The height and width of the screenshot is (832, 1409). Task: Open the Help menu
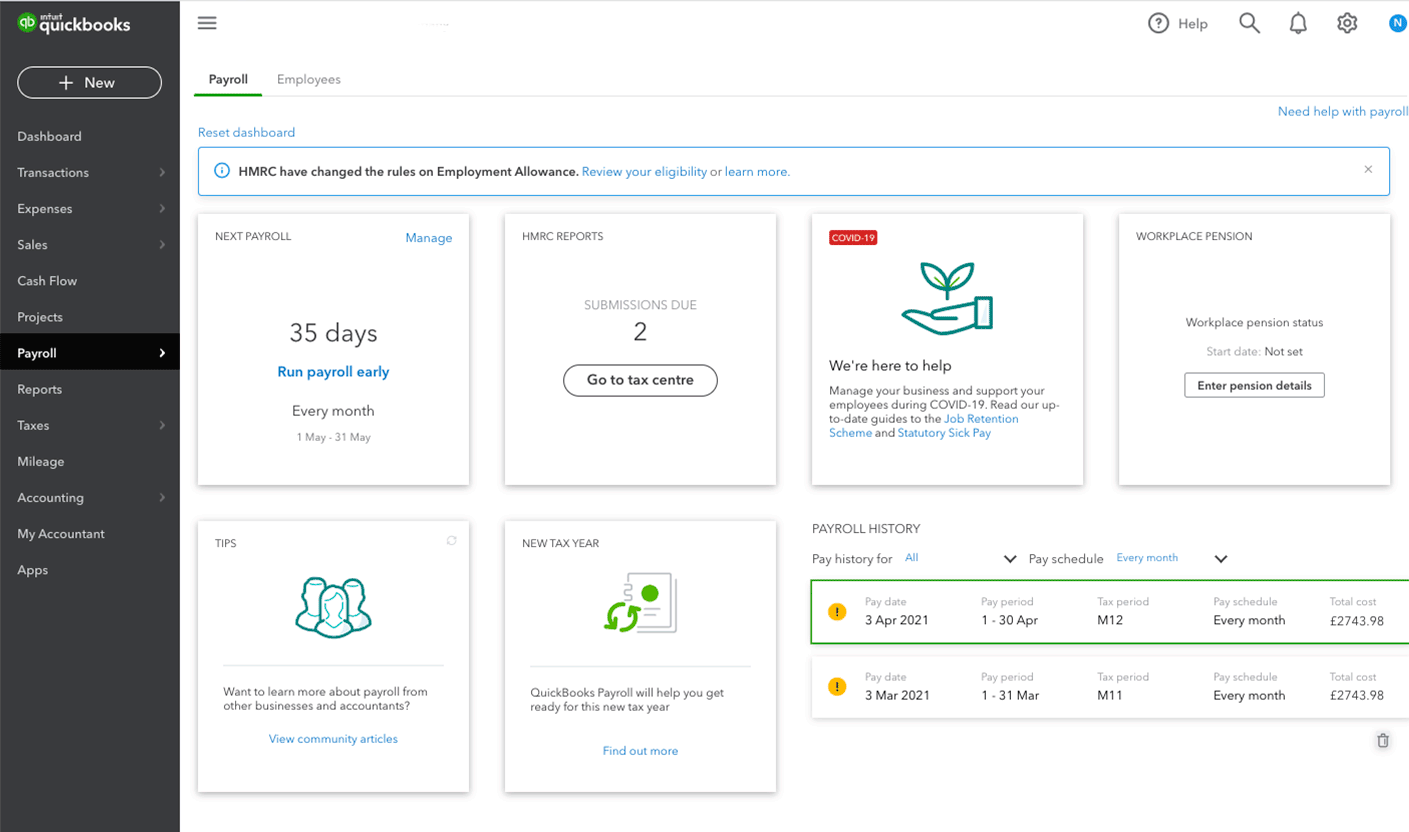coord(1178,24)
